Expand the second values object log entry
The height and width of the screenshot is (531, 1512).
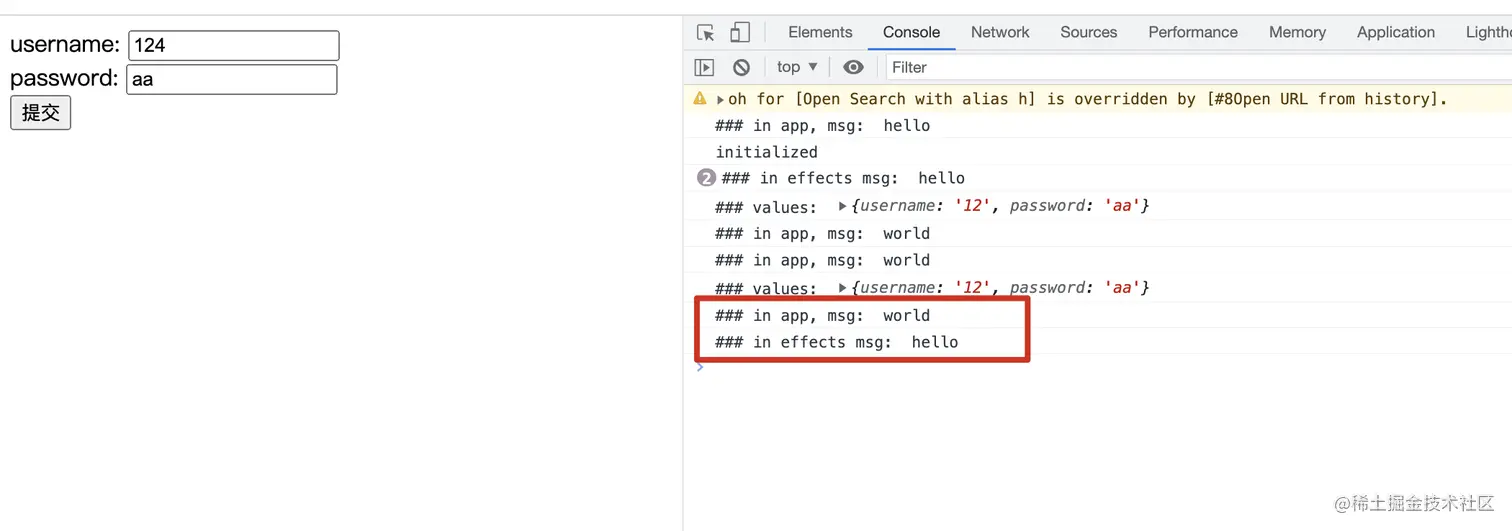(x=843, y=288)
